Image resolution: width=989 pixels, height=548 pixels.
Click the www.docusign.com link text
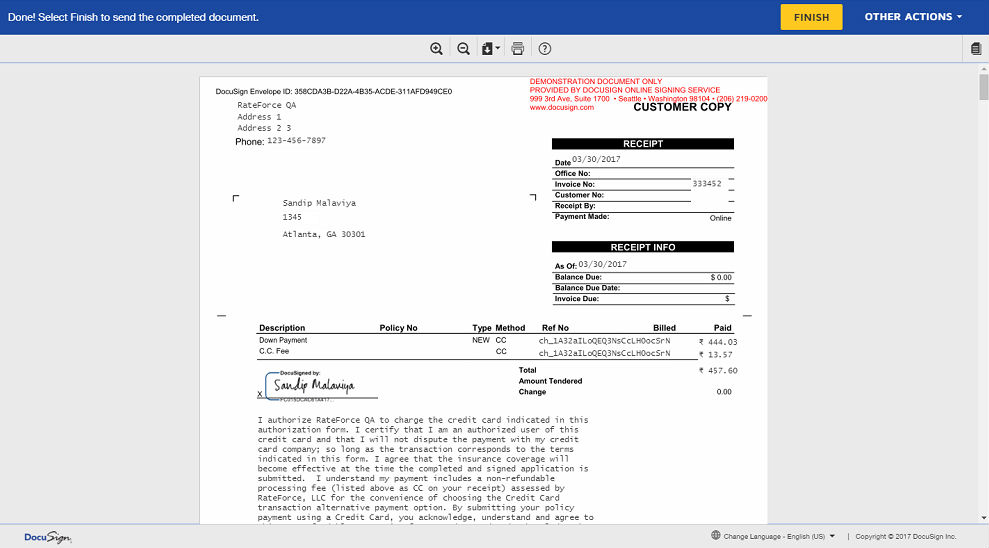[x=561, y=107]
